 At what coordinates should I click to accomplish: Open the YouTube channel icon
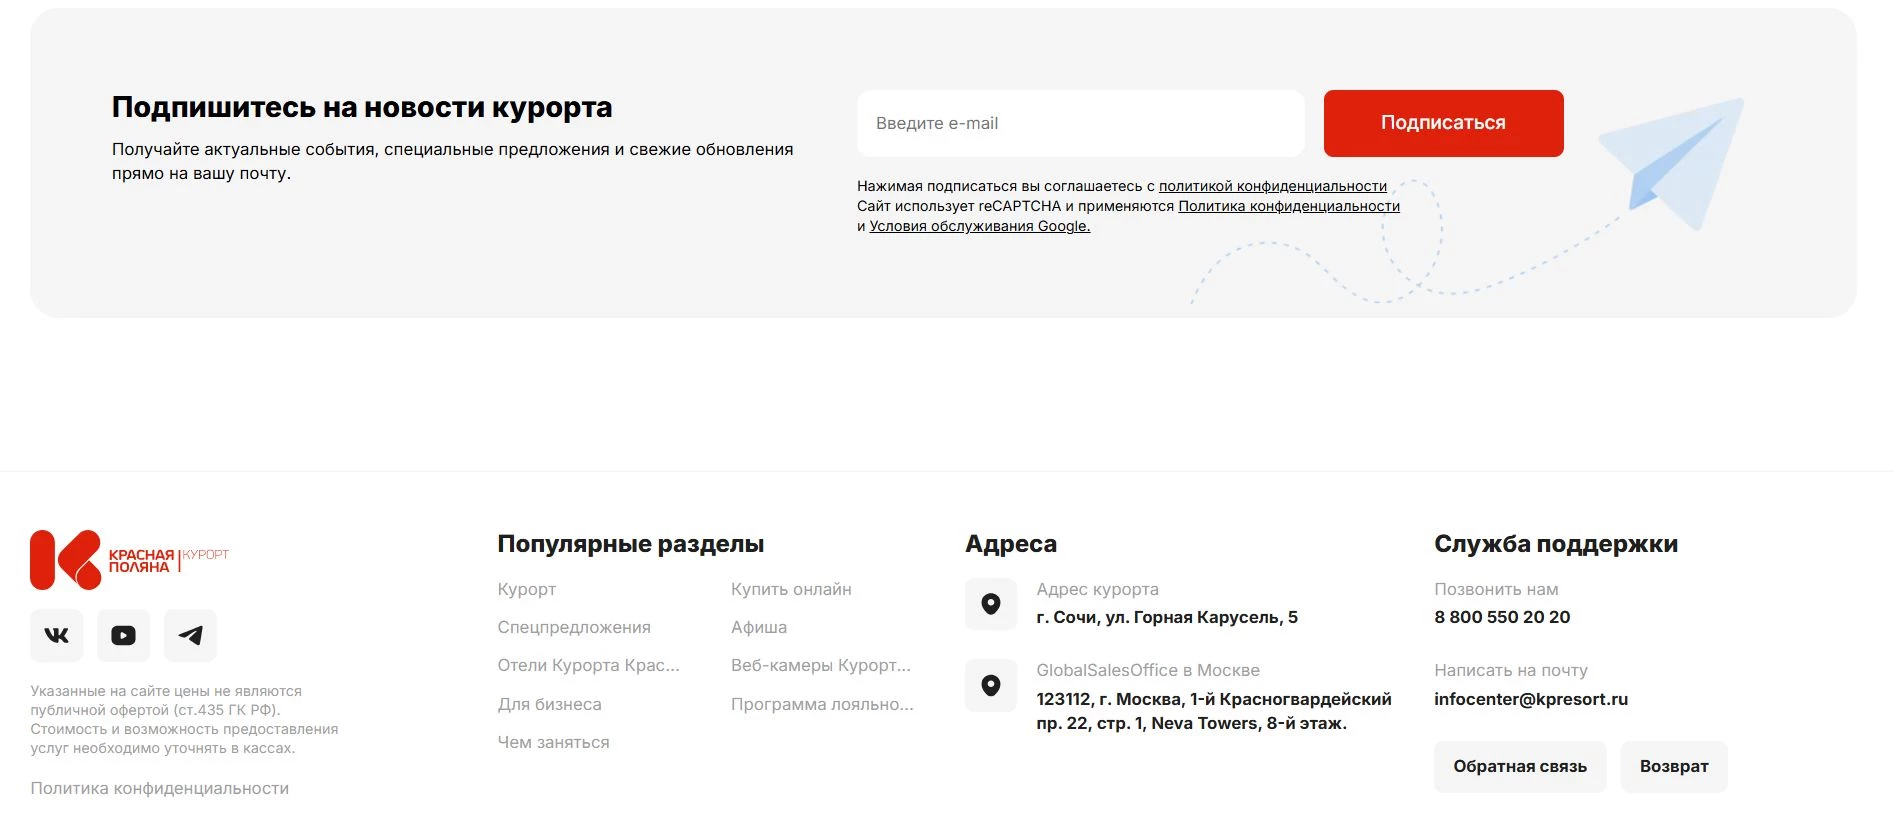point(123,636)
